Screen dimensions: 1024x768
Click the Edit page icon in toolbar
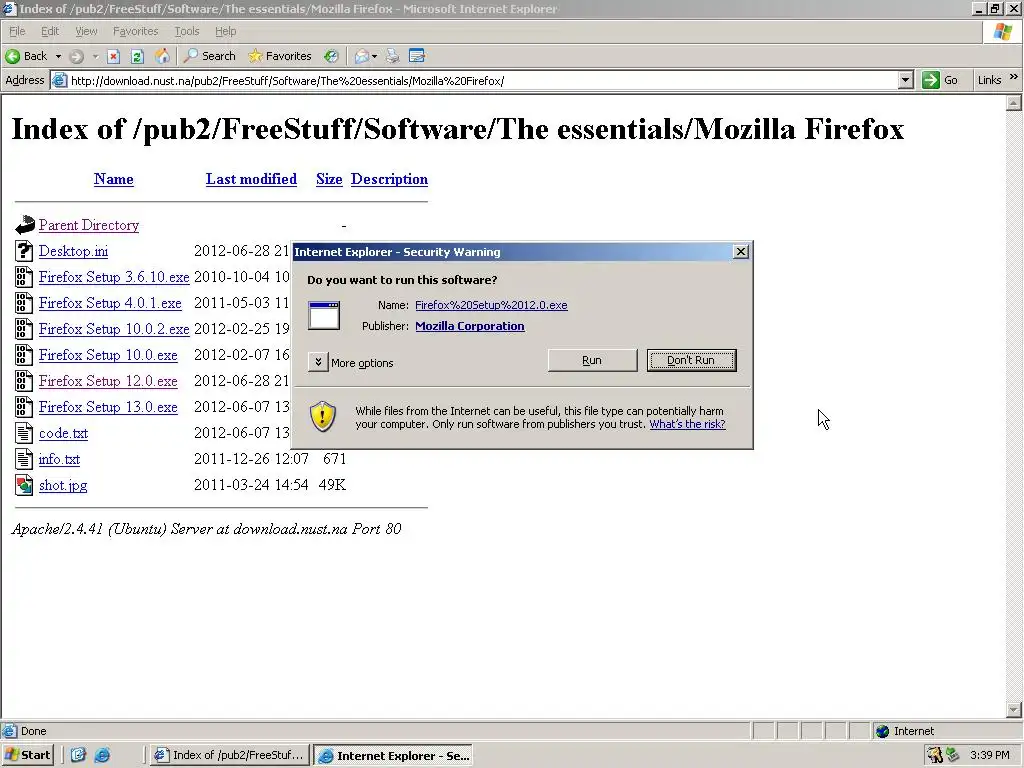(x=417, y=56)
